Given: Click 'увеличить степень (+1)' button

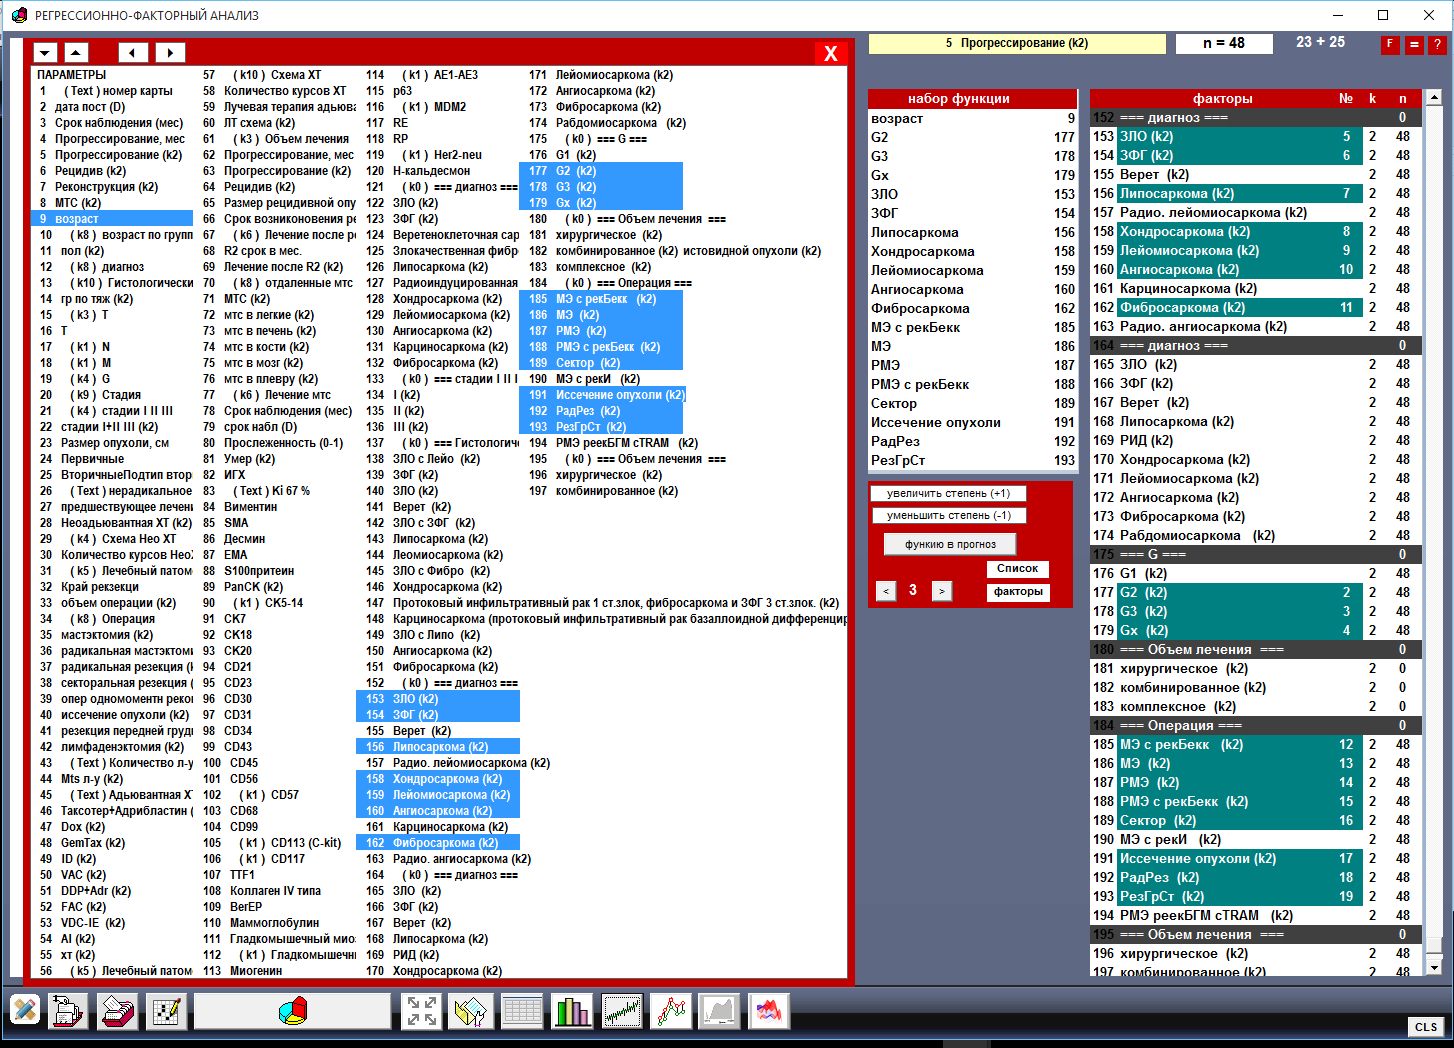Looking at the screenshot, I should coord(948,494).
